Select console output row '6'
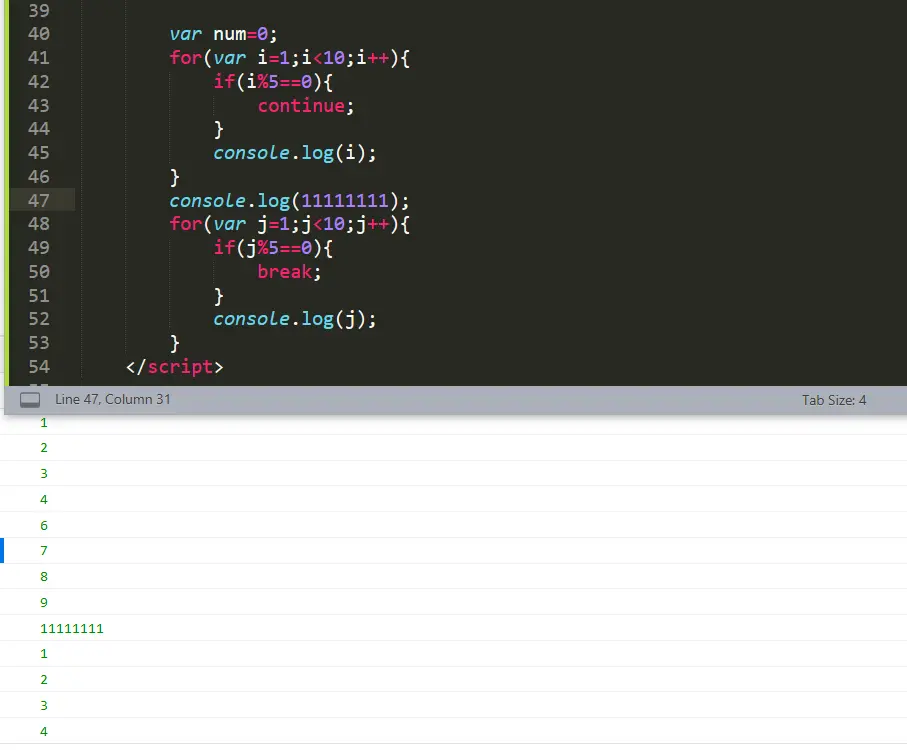 coord(454,525)
